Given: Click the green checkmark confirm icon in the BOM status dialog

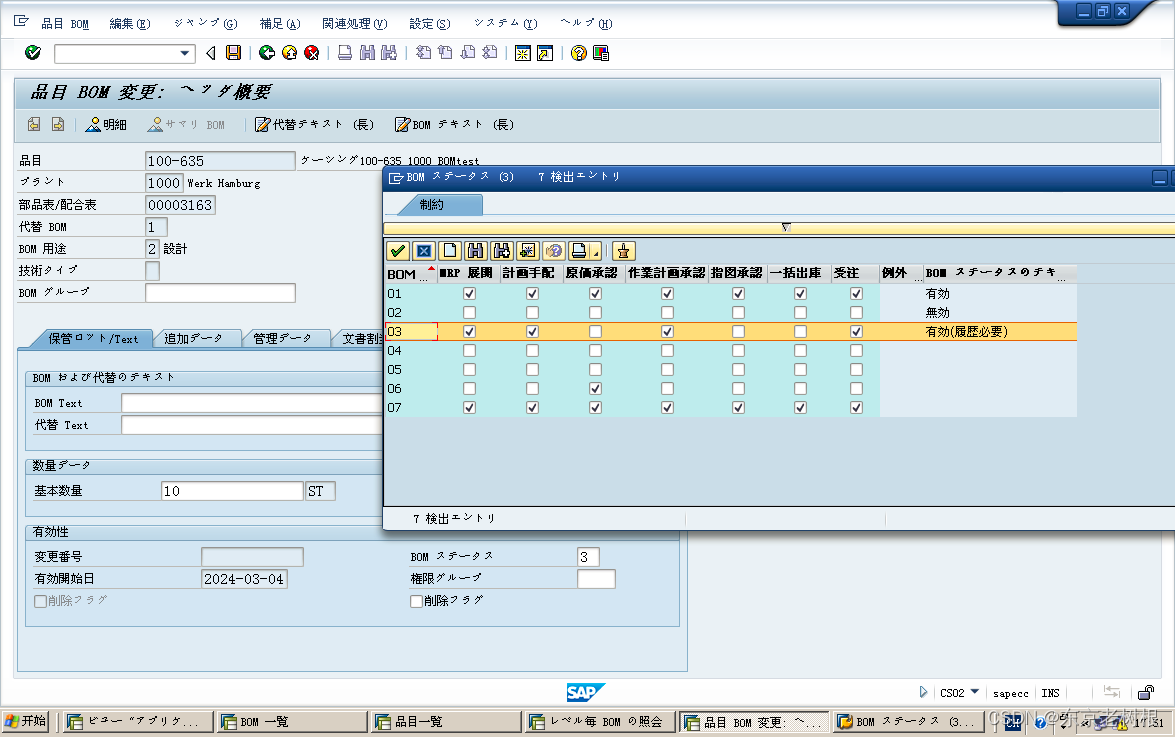Looking at the screenshot, I should [396, 251].
